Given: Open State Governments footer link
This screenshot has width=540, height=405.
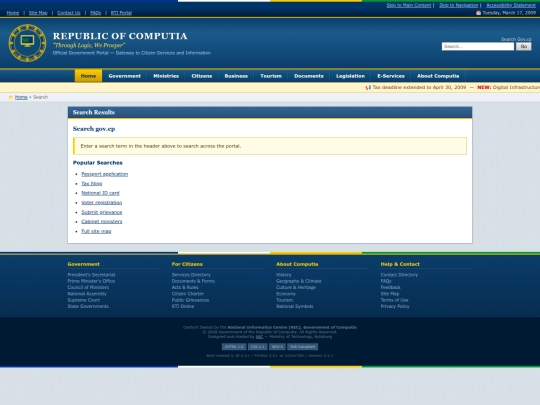Looking at the screenshot, I should point(88,306).
